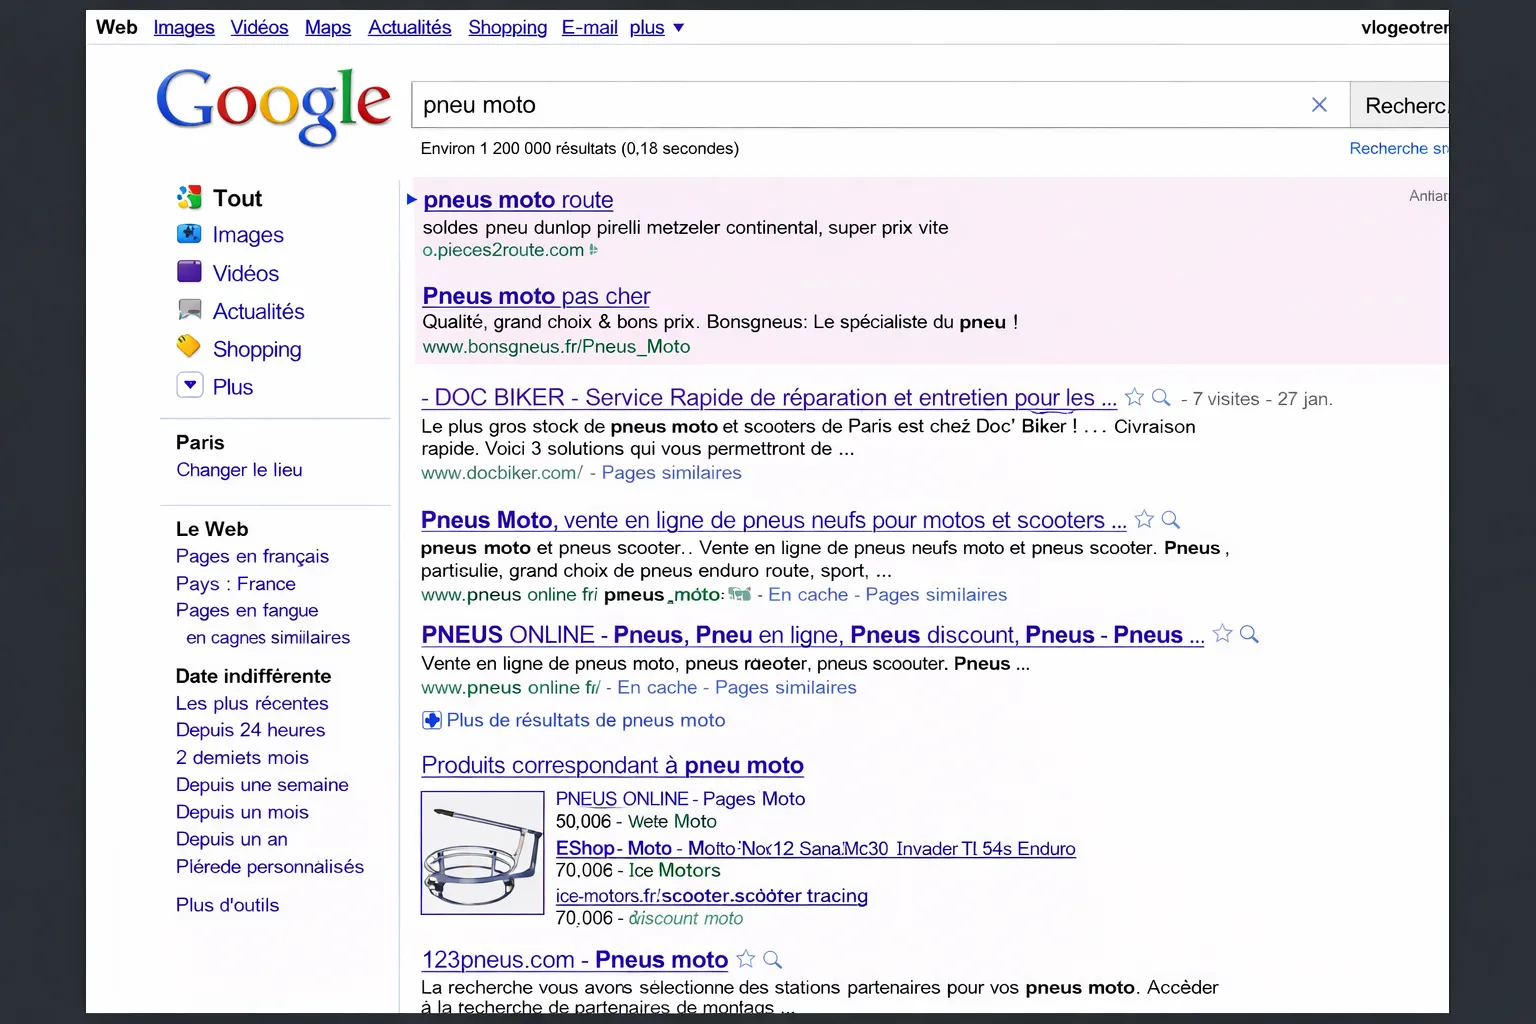The height and width of the screenshot is (1024, 1536).
Task: Select the Actualités sidebar link
Action: tap(258, 311)
